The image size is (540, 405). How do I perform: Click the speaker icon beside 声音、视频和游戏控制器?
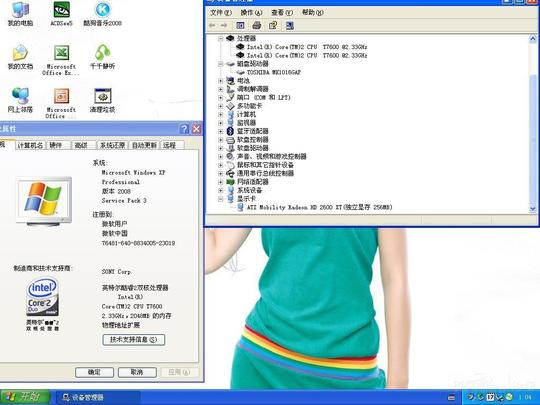coord(230,156)
